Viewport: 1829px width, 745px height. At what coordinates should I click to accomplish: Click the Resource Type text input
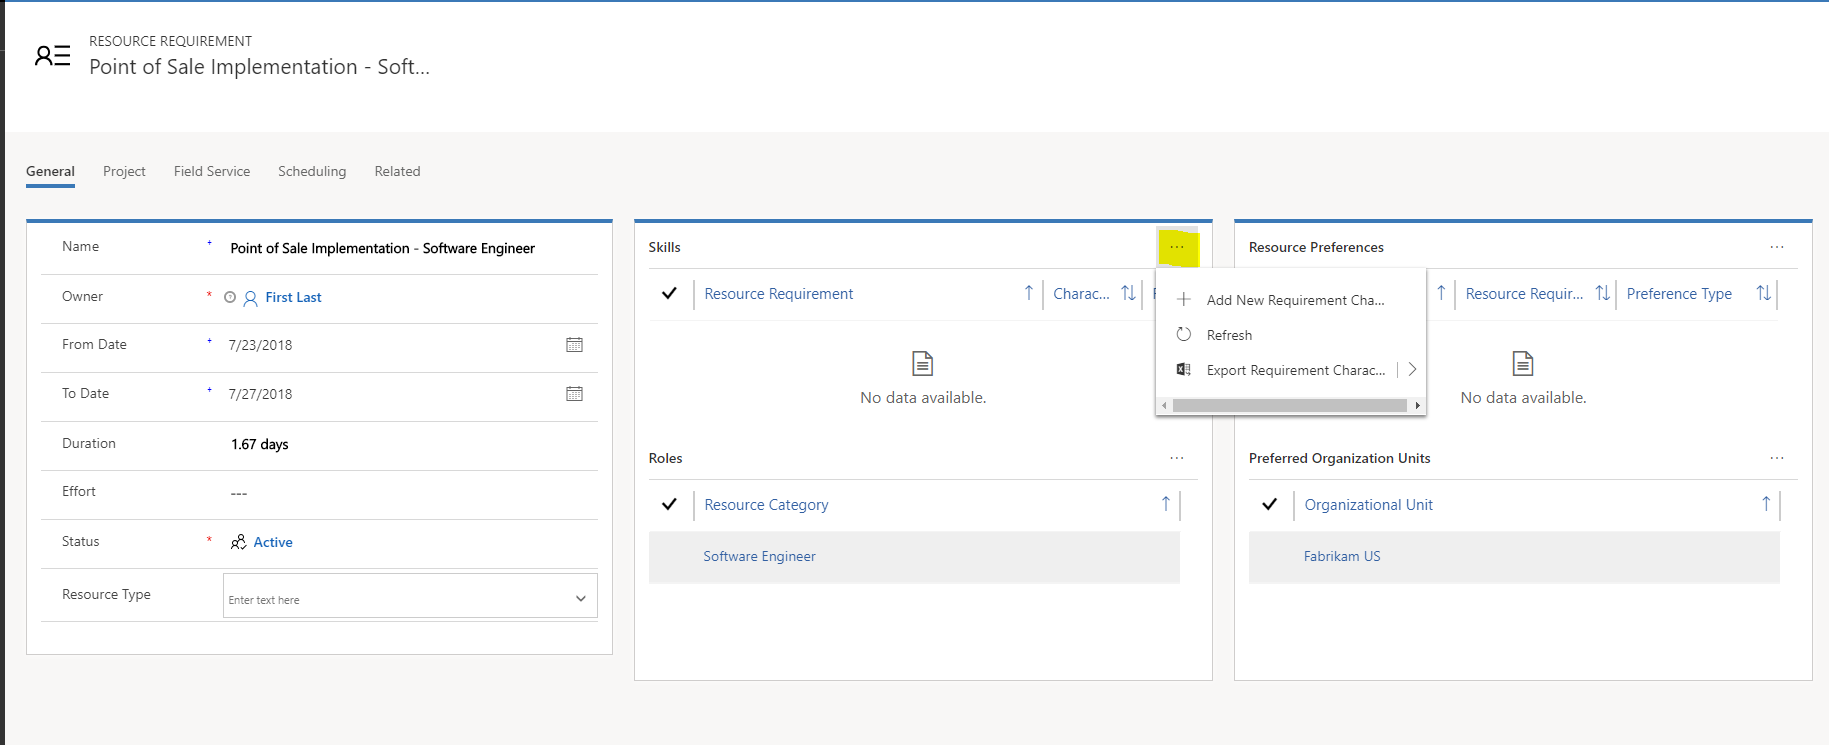(x=410, y=596)
